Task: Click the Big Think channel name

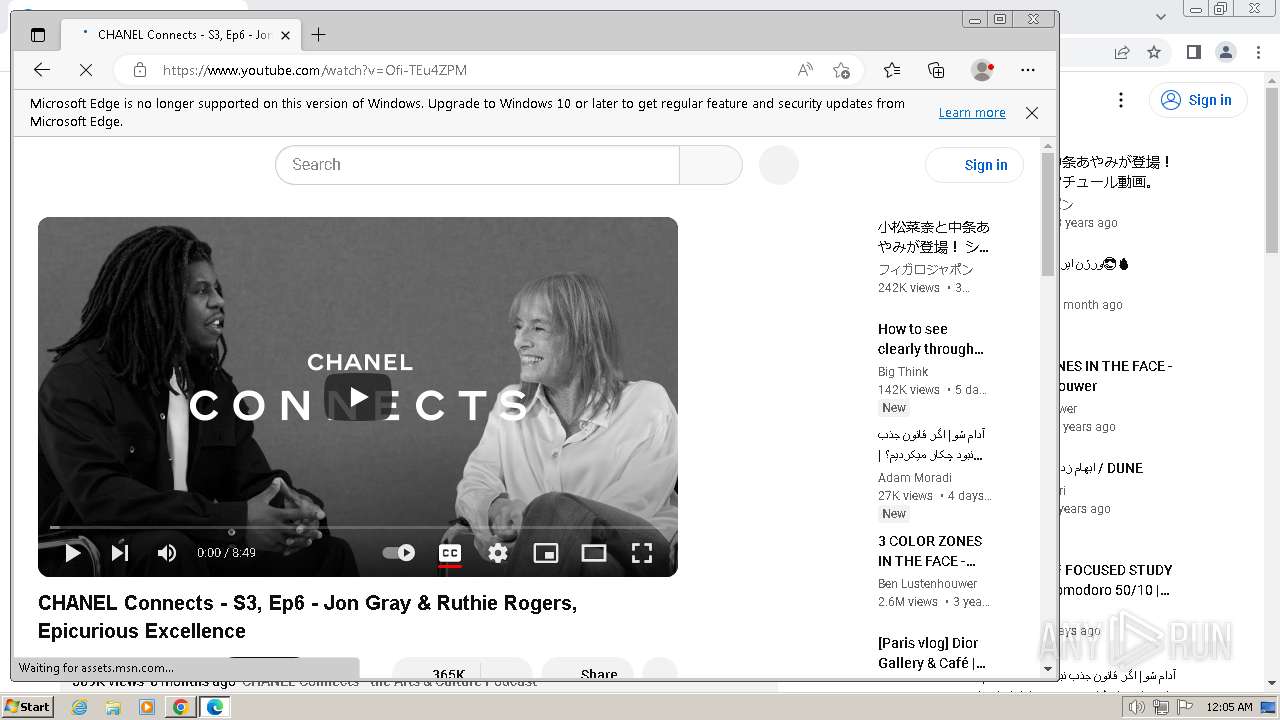Action: (903, 372)
